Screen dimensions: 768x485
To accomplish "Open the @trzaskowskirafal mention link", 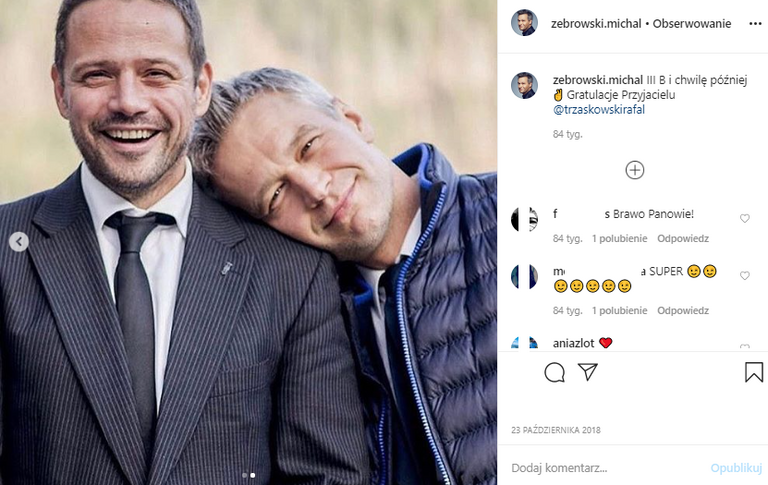I will 598,110.
